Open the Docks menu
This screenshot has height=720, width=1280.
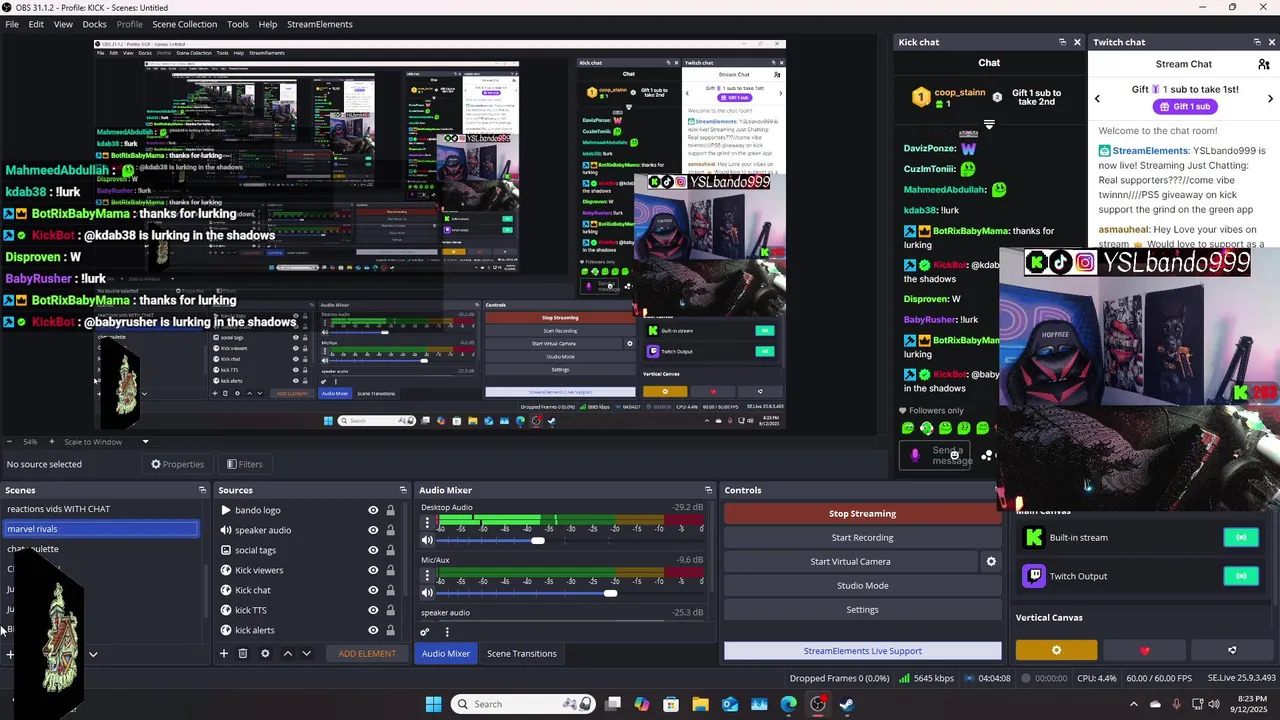pyautogui.click(x=94, y=24)
